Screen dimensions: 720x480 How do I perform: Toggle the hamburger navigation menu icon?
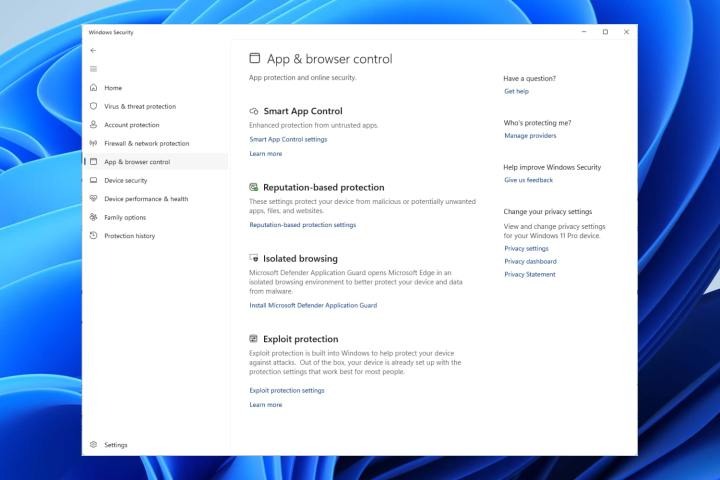pos(93,69)
